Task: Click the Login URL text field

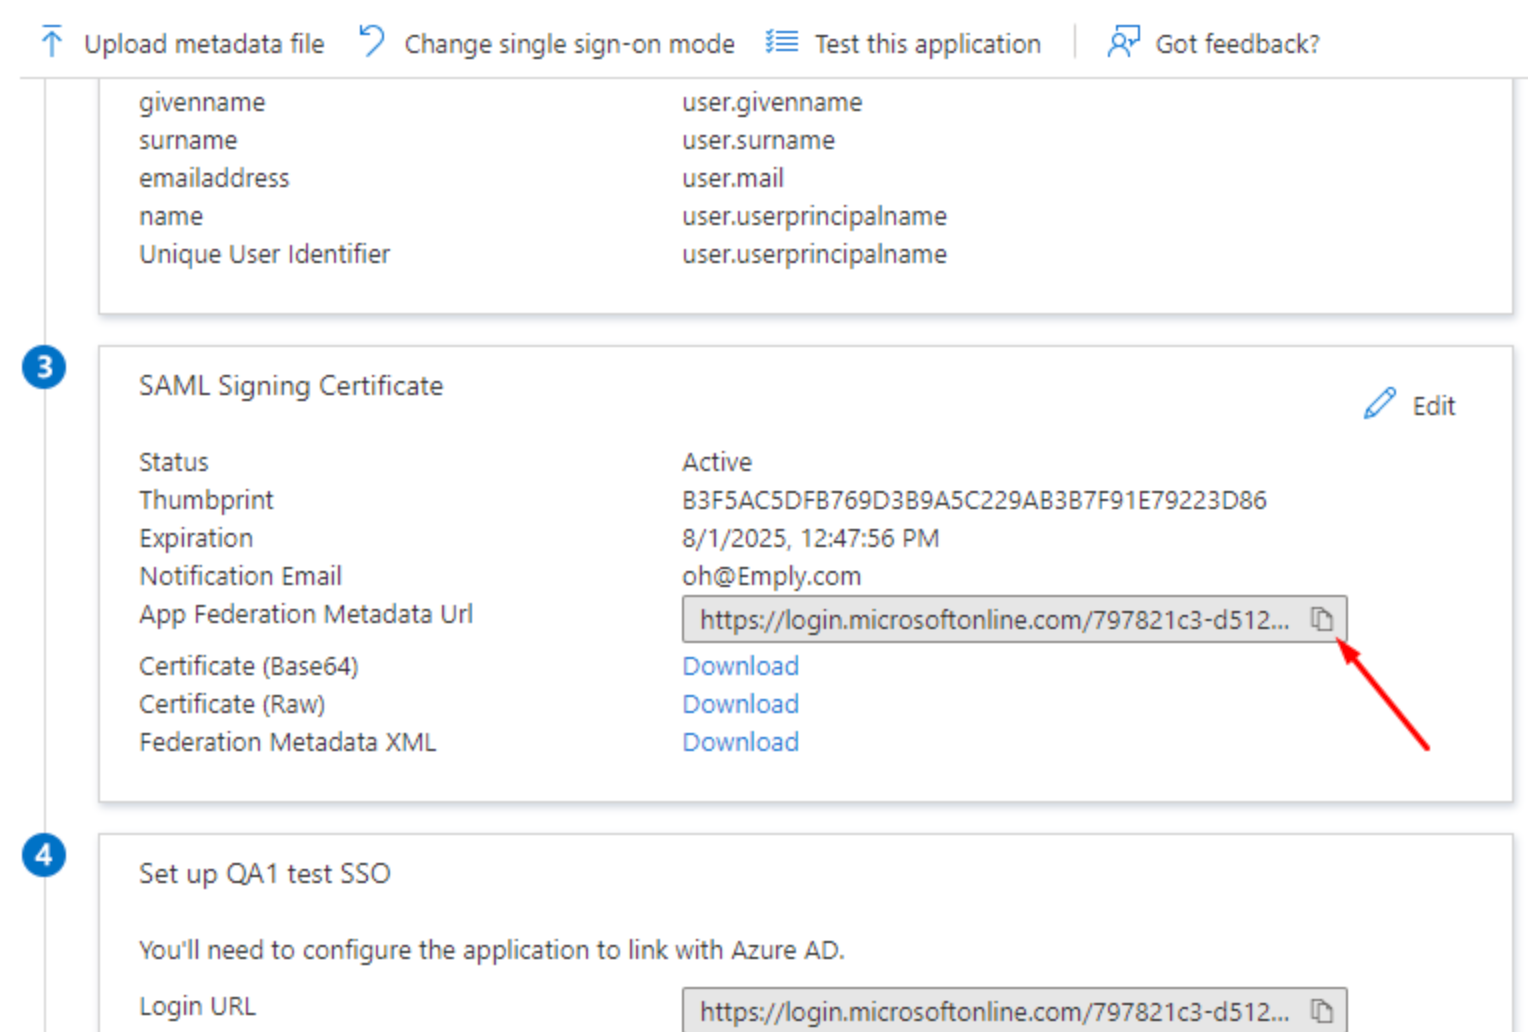Action: coord(994,1011)
